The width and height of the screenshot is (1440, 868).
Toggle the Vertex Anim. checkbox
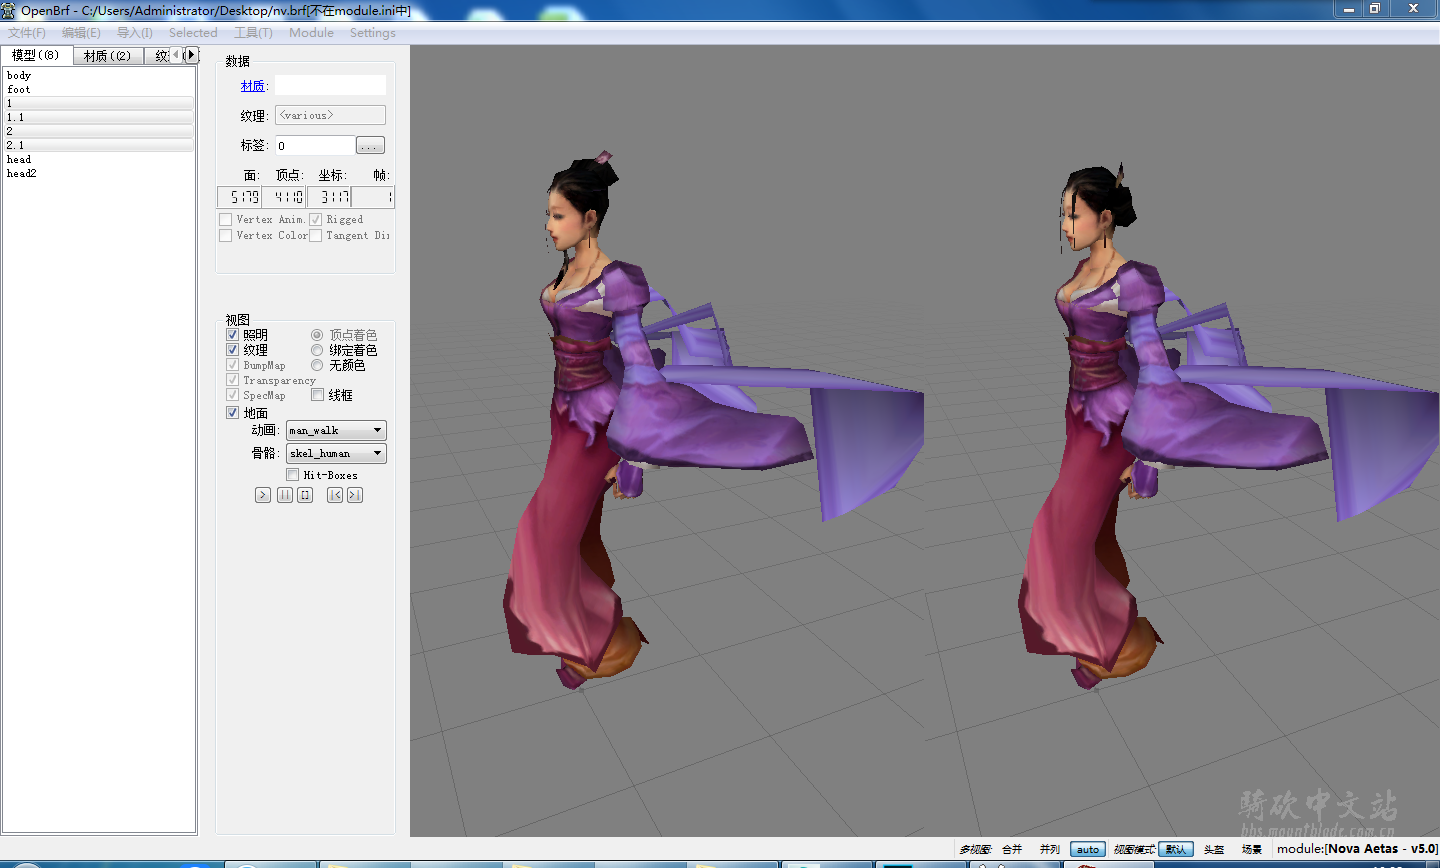(x=225, y=220)
